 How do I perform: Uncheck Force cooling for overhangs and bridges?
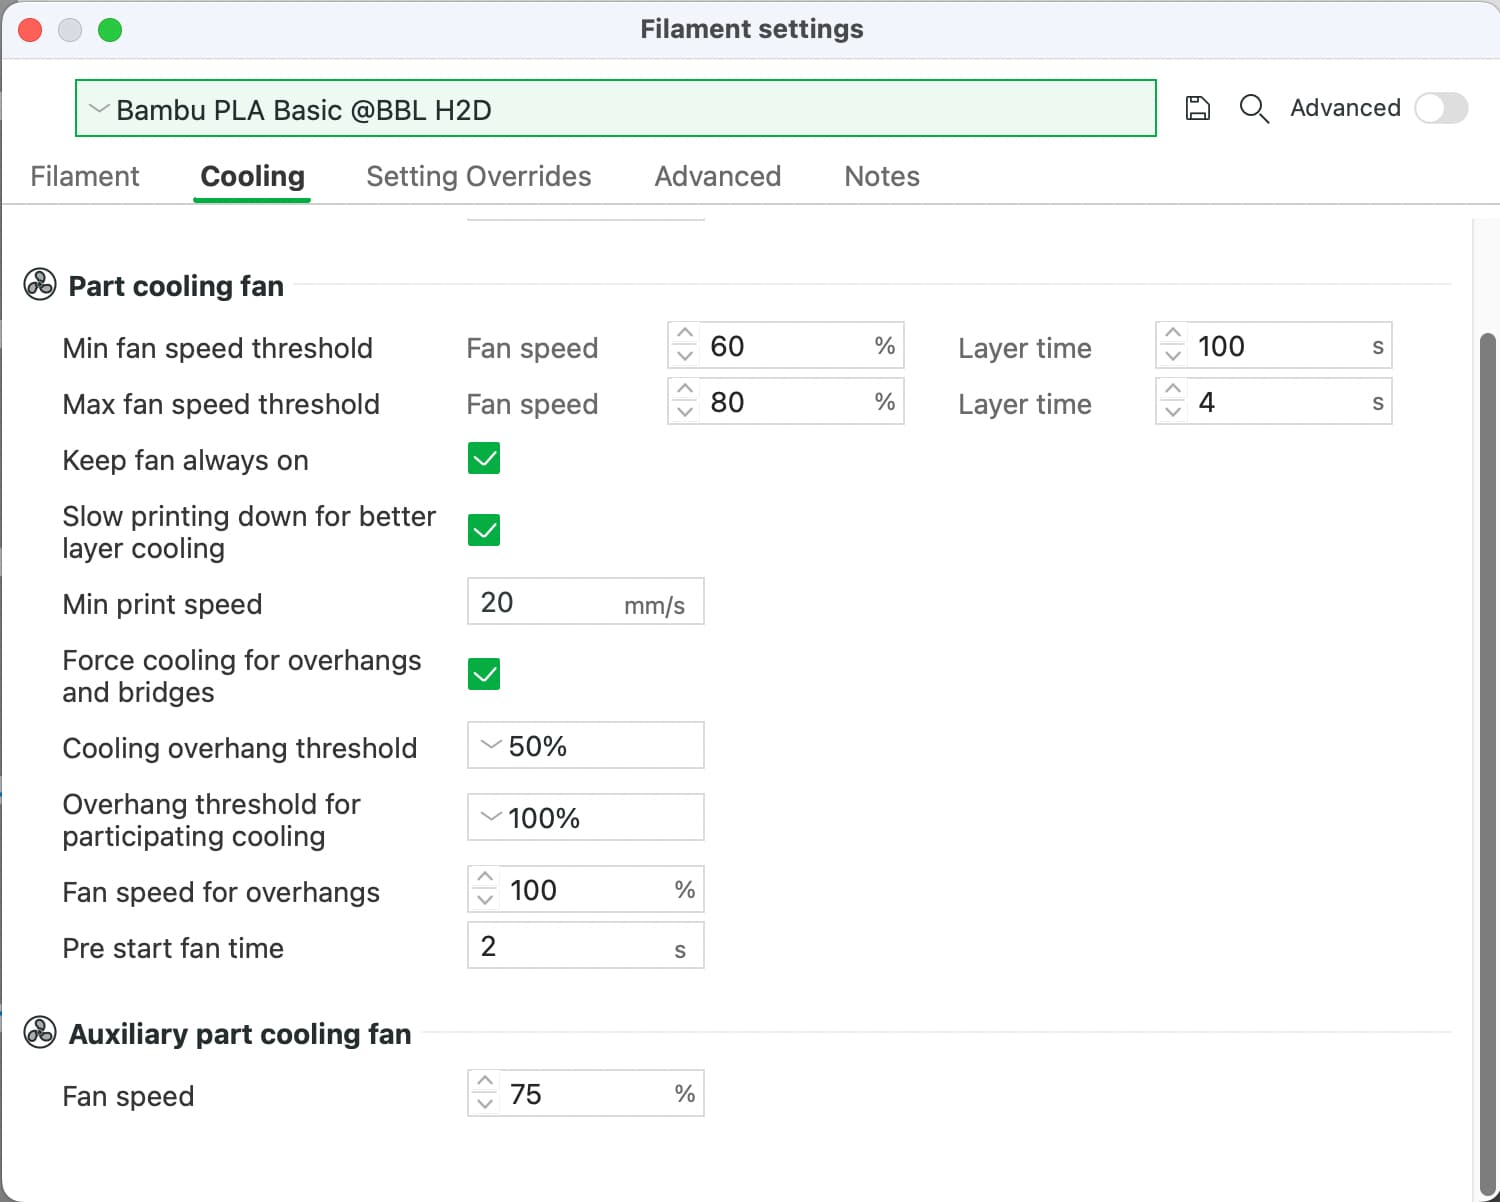[x=484, y=674]
